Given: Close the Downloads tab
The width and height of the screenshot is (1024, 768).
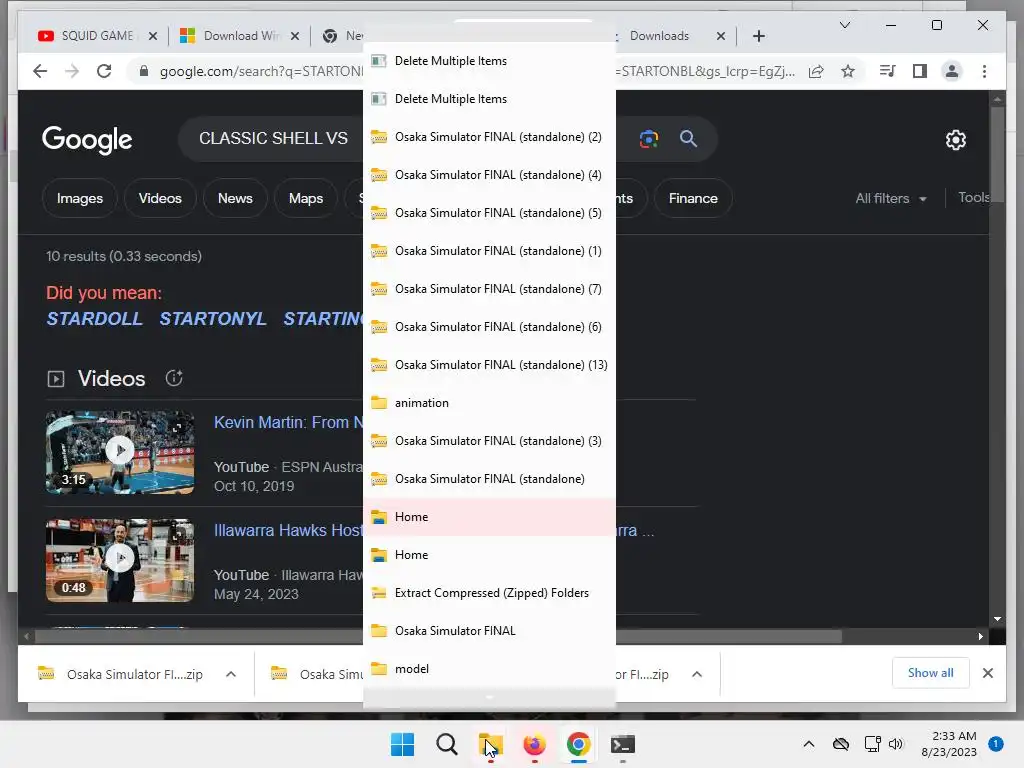Looking at the screenshot, I should (x=721, y=36).
